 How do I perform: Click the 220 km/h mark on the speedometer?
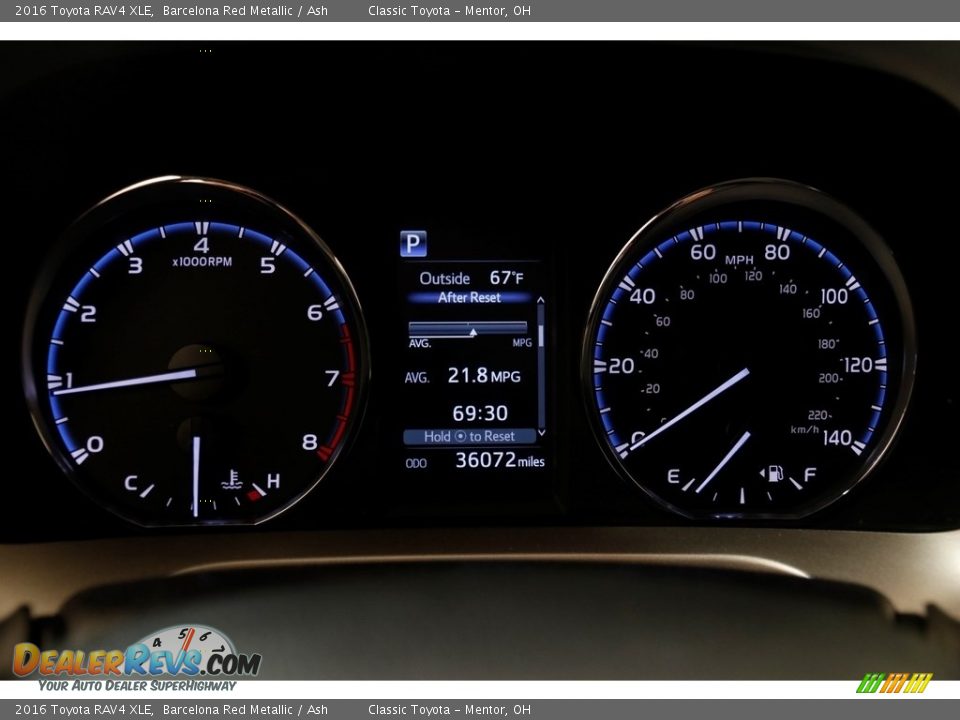(819, 416)
